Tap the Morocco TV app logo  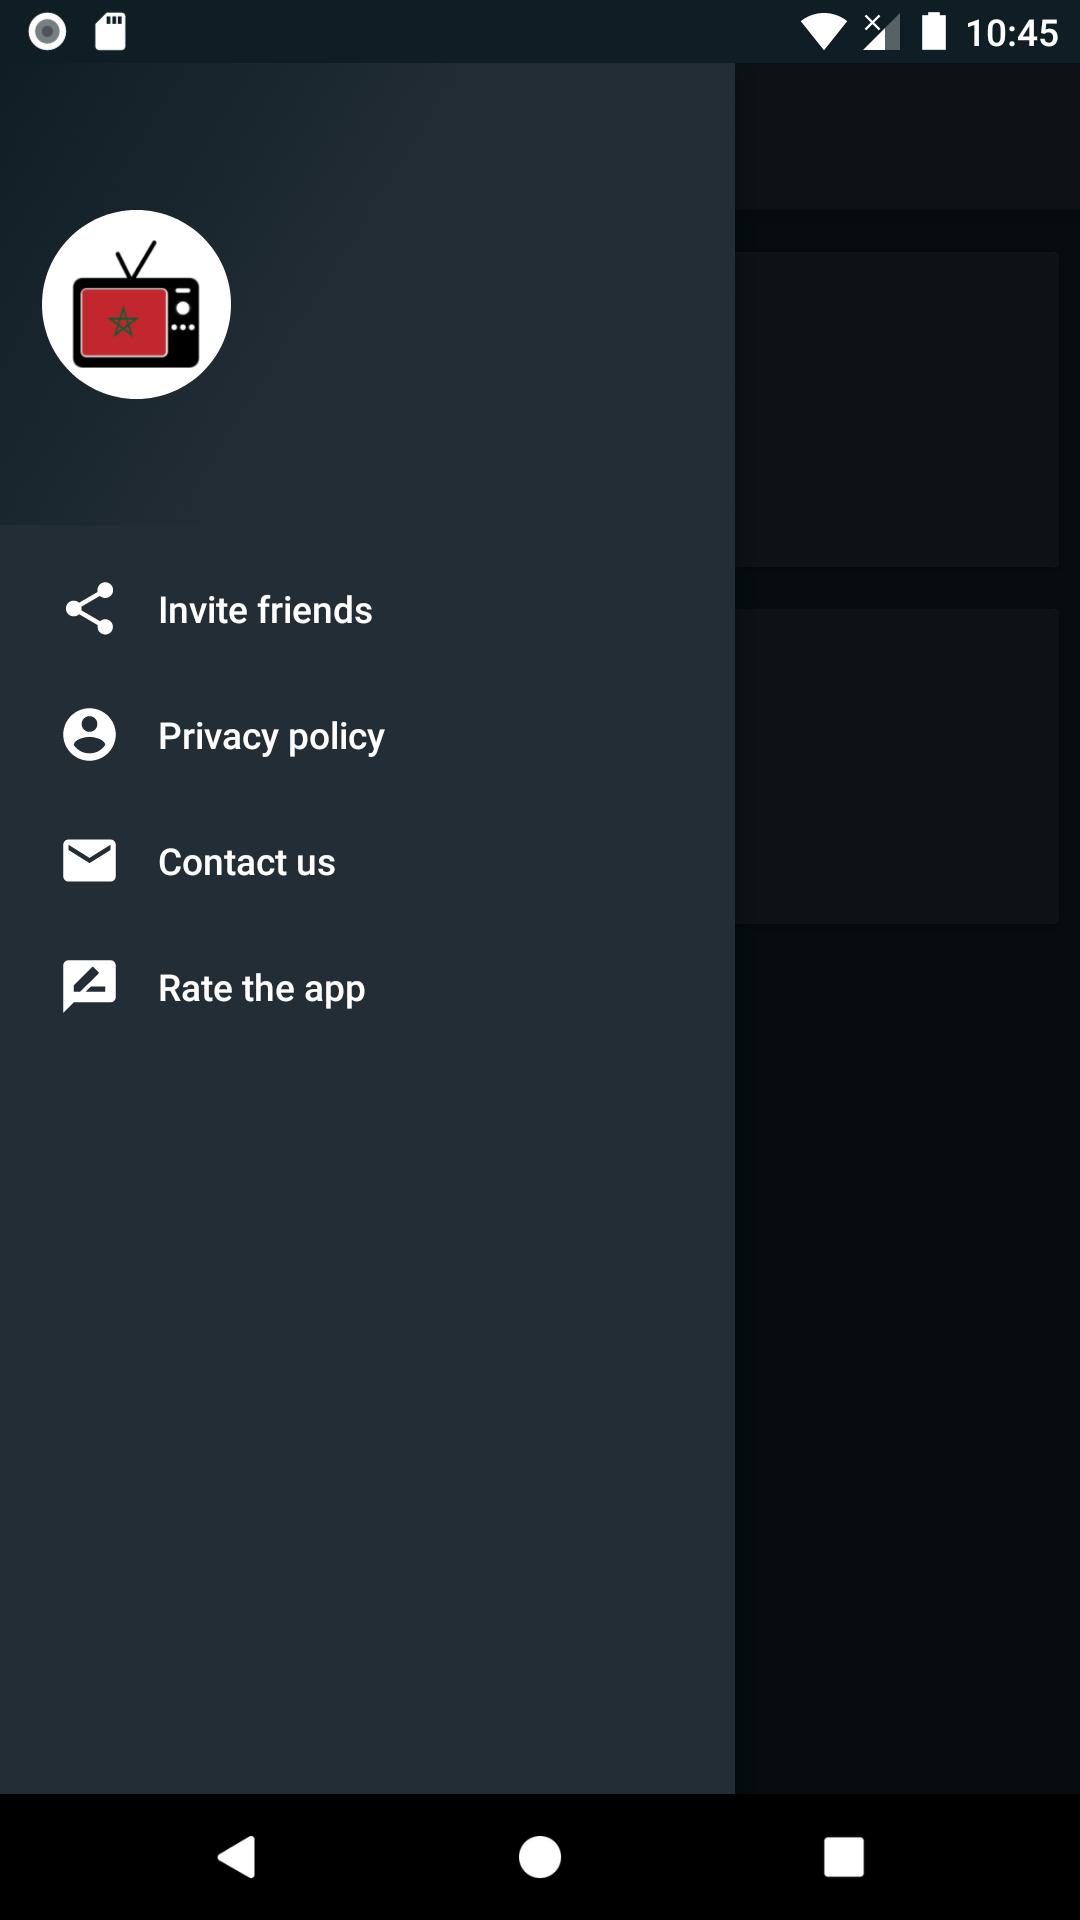136,304
